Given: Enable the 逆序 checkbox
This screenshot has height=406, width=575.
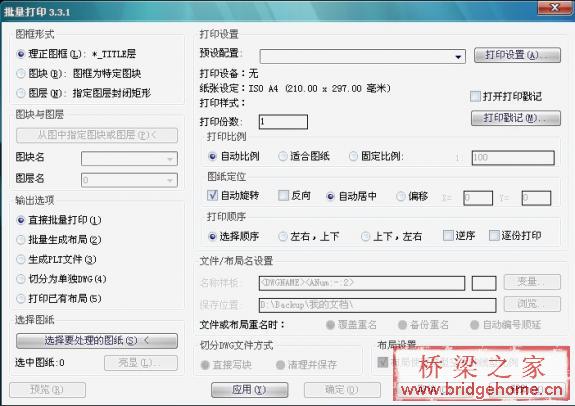Looking at the screenshot, I should coord(448,235).
